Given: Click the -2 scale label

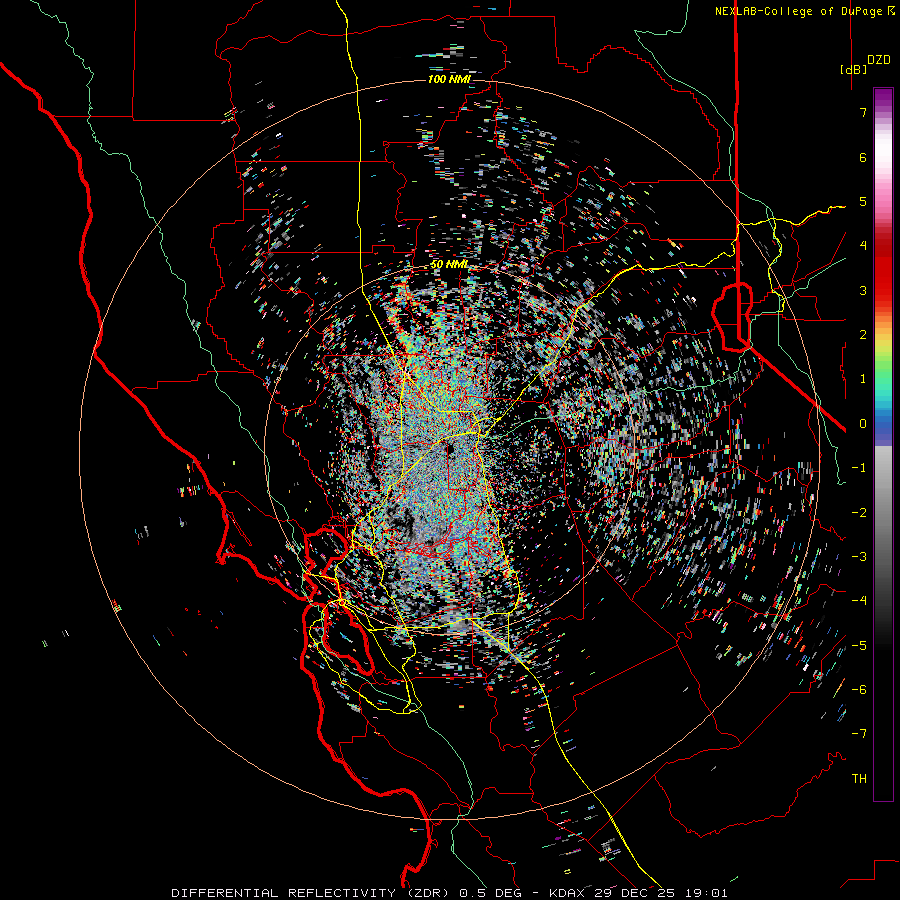Looking at the screenshot, I should coord(859,513).
